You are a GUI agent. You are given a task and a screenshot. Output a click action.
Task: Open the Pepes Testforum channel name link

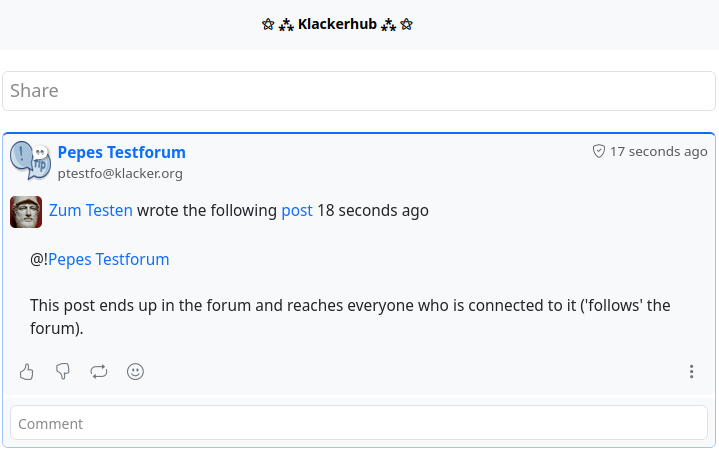(x=121, y=152)
